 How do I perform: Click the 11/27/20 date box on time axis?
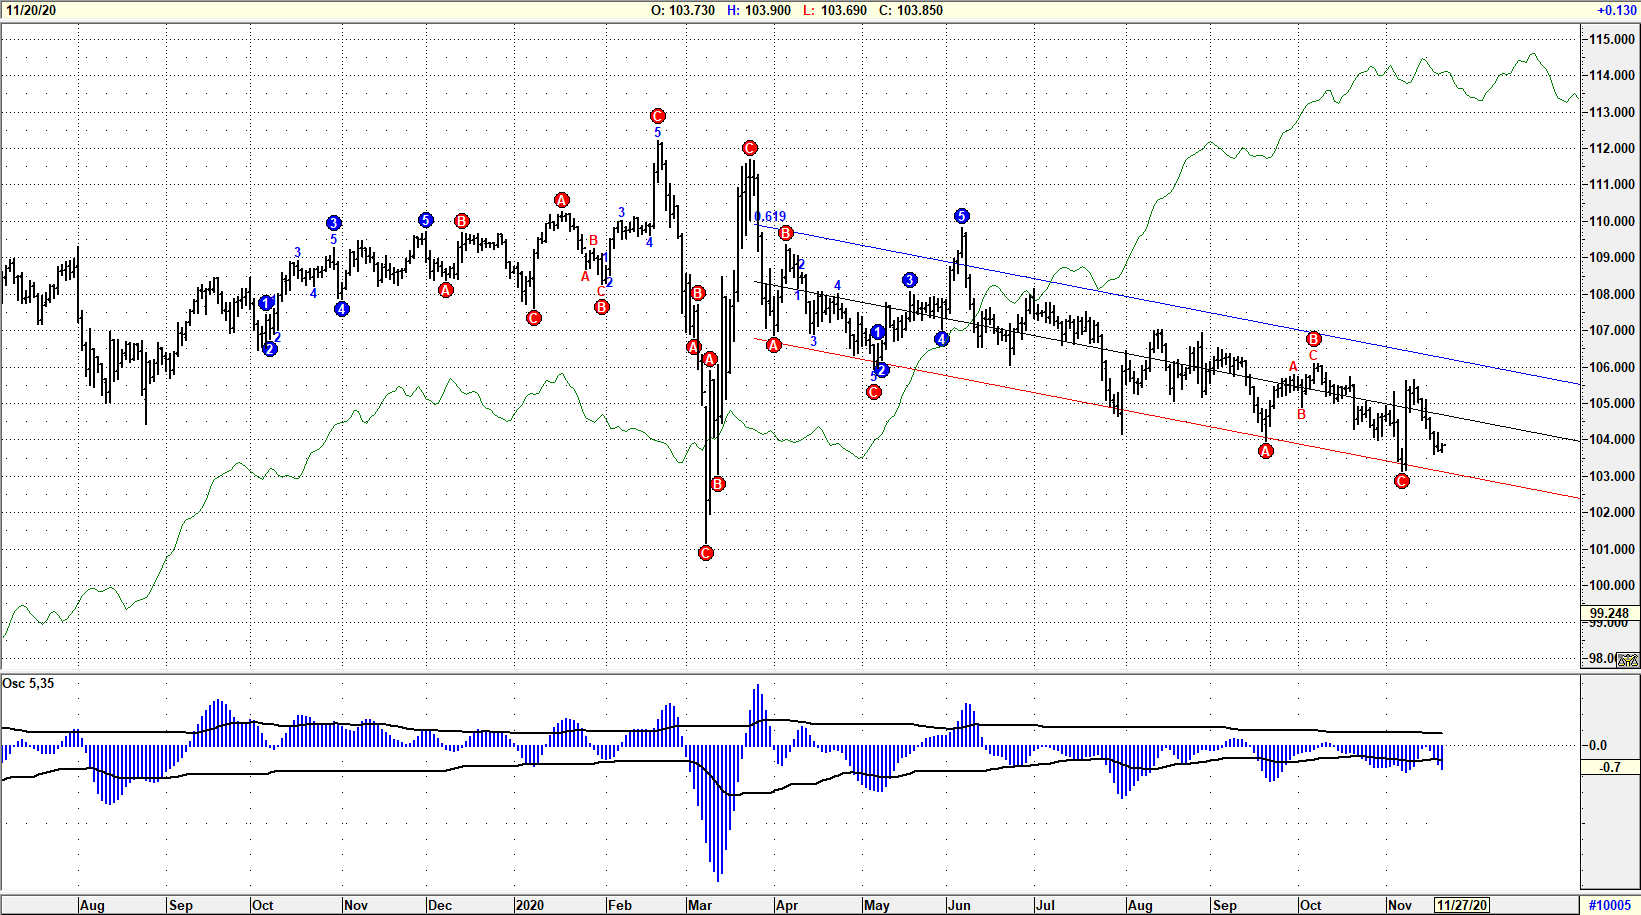pos(1461,905)
